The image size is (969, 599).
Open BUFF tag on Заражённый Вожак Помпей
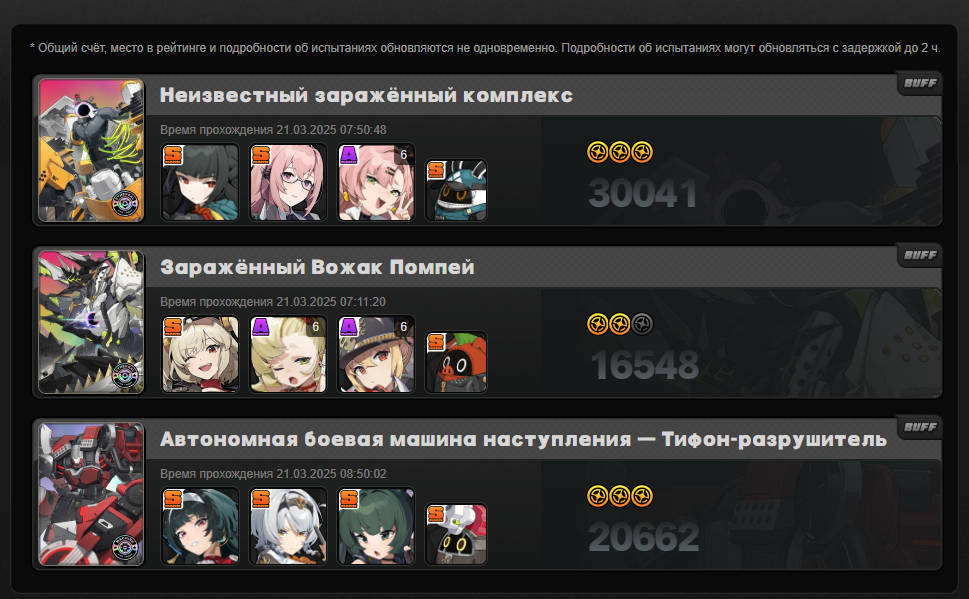pyautogui.click(x=920, y=255)
